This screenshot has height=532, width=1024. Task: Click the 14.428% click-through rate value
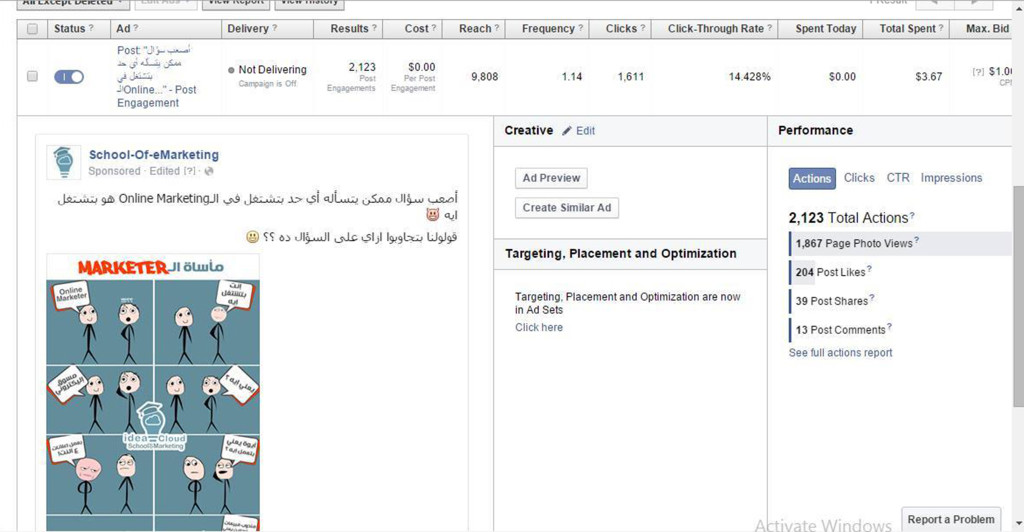point(750,76)
